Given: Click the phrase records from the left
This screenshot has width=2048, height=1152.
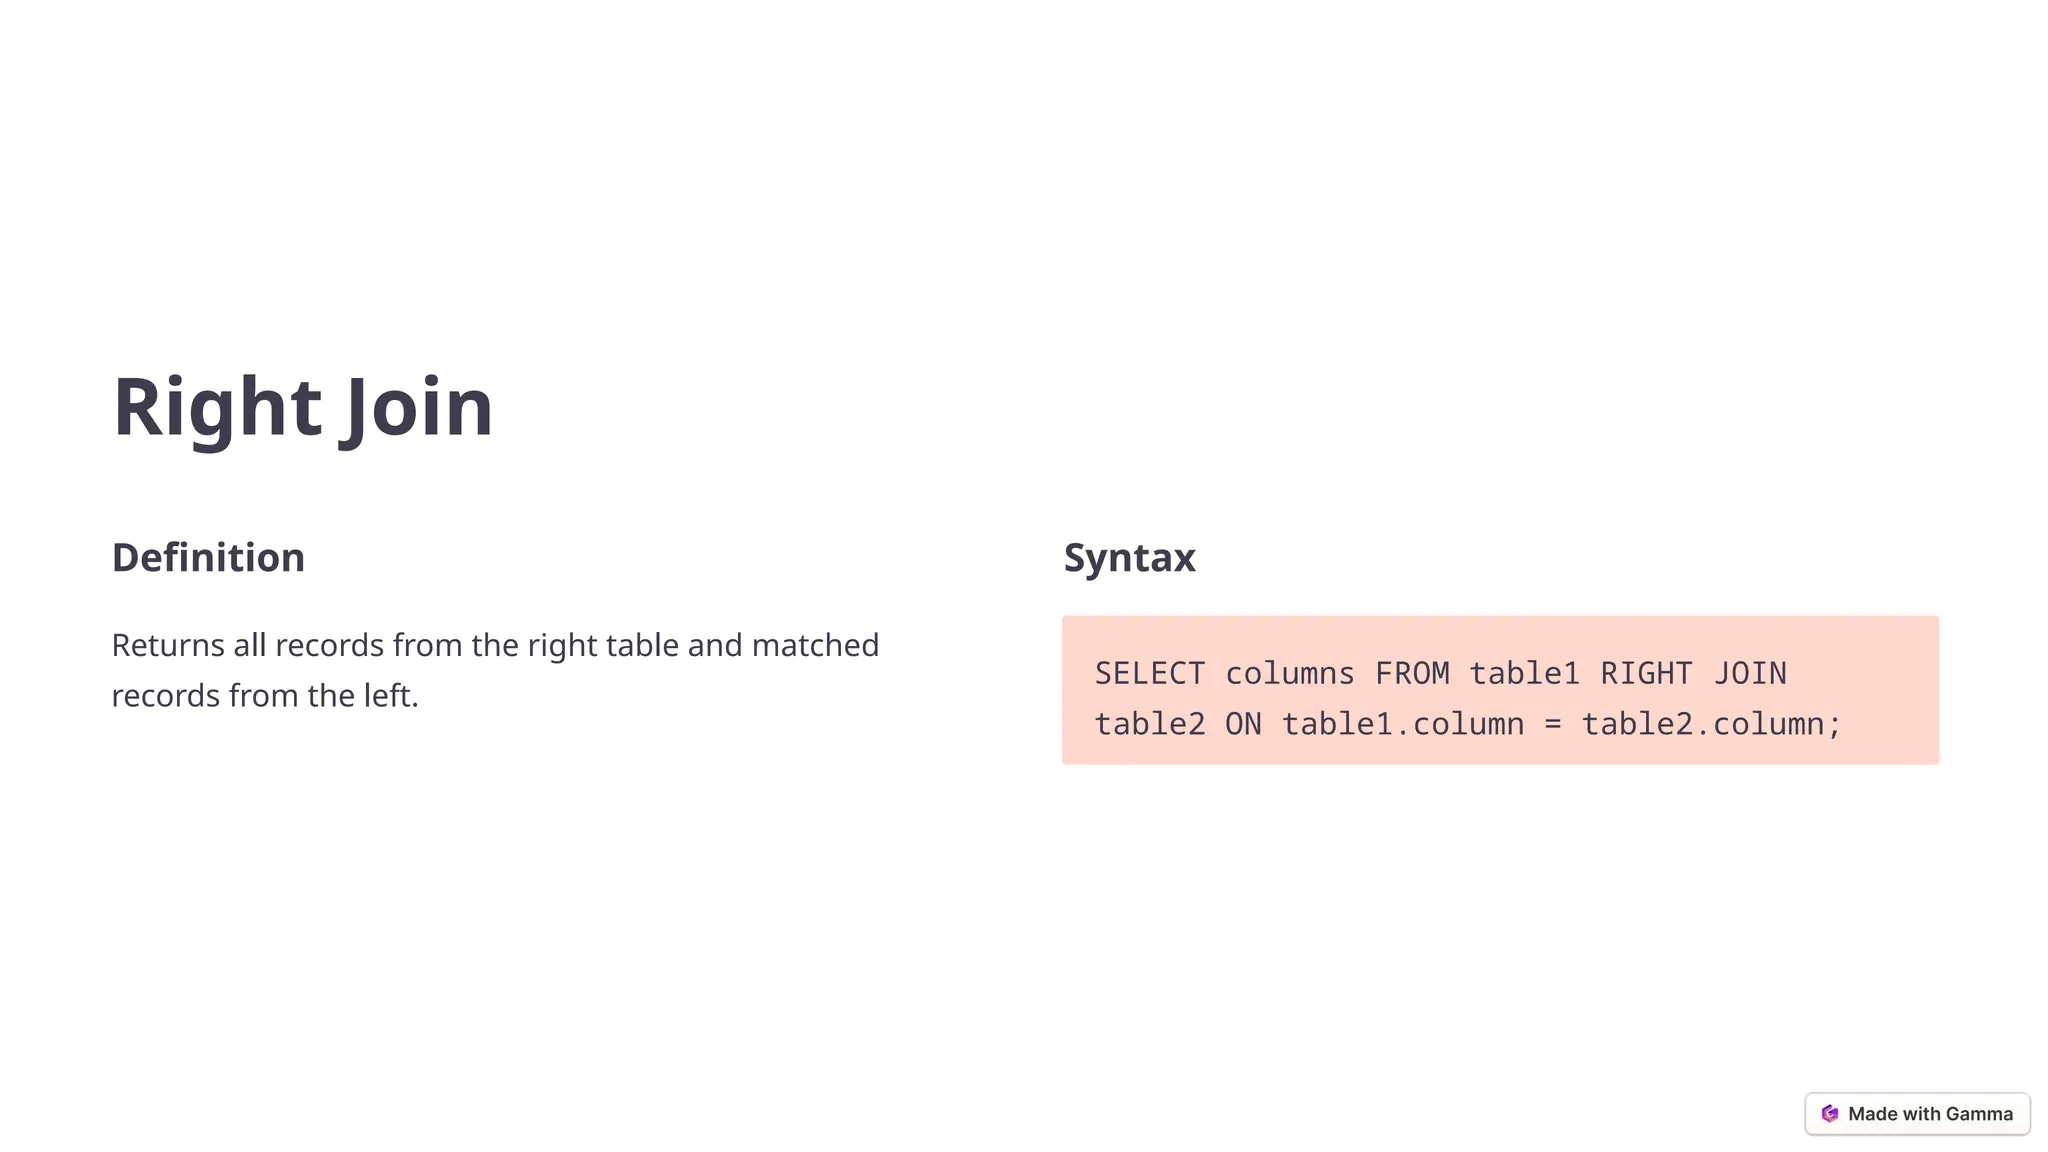Looking at the screenshot, I should [265, 695].
